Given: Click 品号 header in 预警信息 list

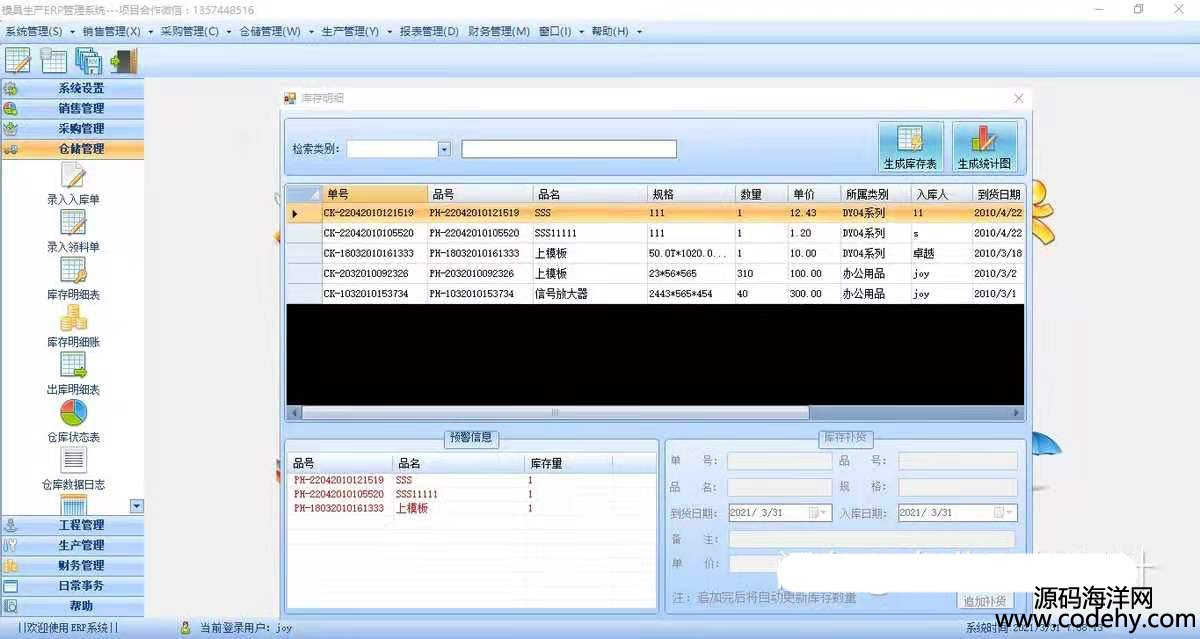Looking at the screenshot, I should click(340, 464).
